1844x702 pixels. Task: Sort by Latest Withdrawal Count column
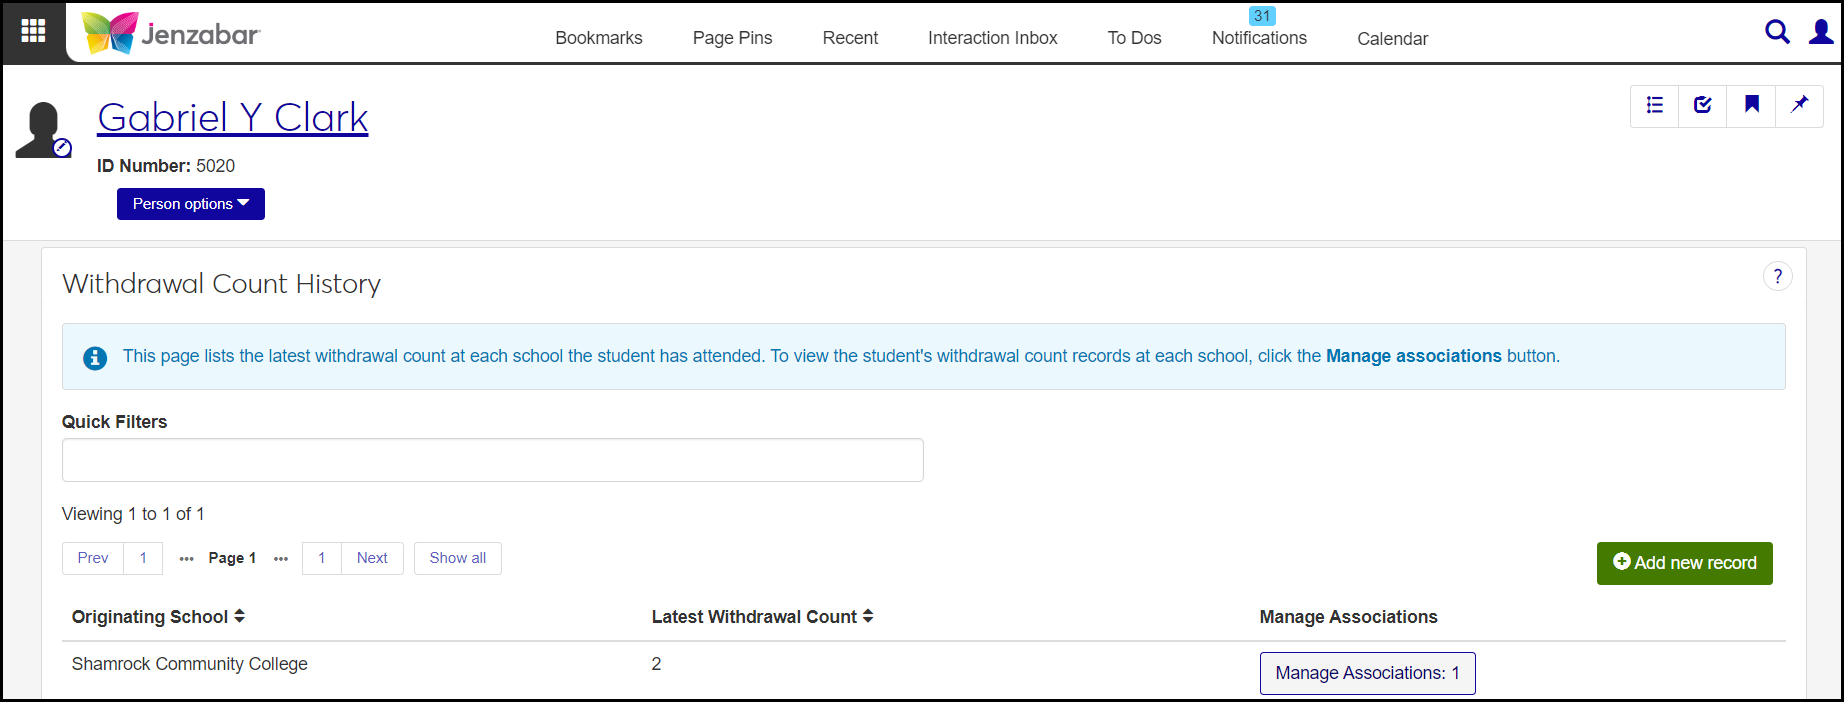762,617
